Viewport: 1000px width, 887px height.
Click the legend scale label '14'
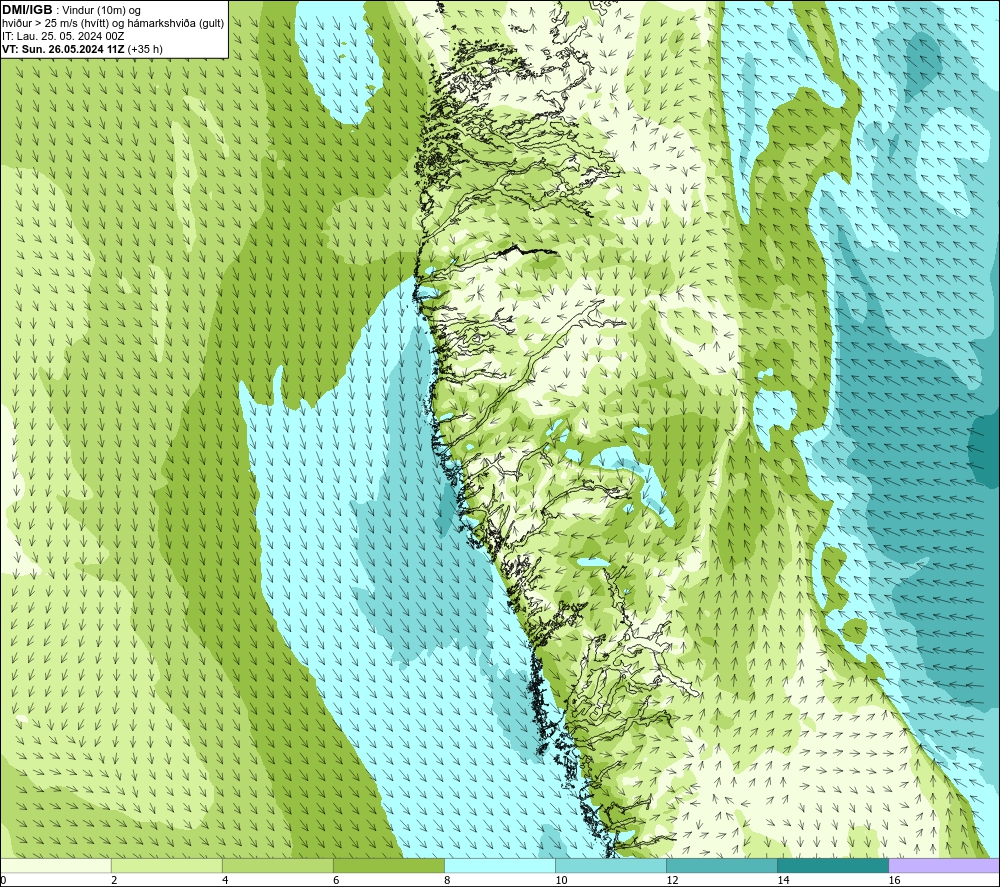[x=783, y=881]
